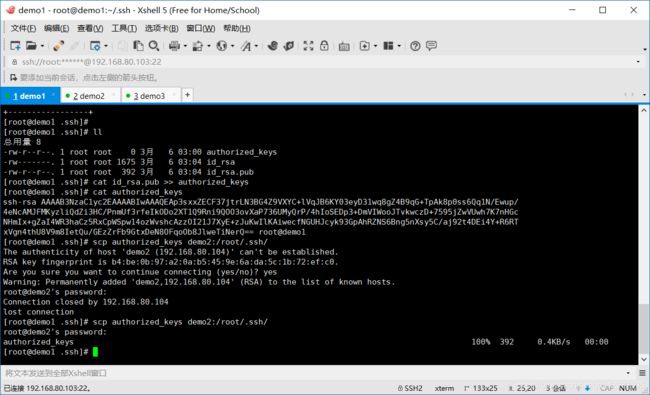Open the 窗口(W) menu
Viewport: 650px width, 395px height.
(x=201, y=28)
